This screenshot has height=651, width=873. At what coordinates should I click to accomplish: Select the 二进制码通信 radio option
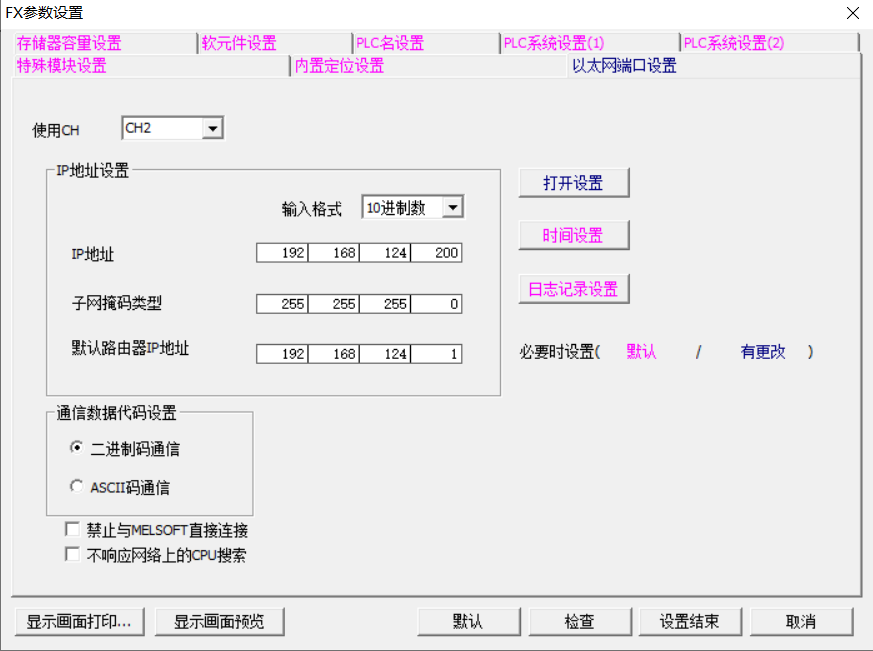[x=77, y=448]
